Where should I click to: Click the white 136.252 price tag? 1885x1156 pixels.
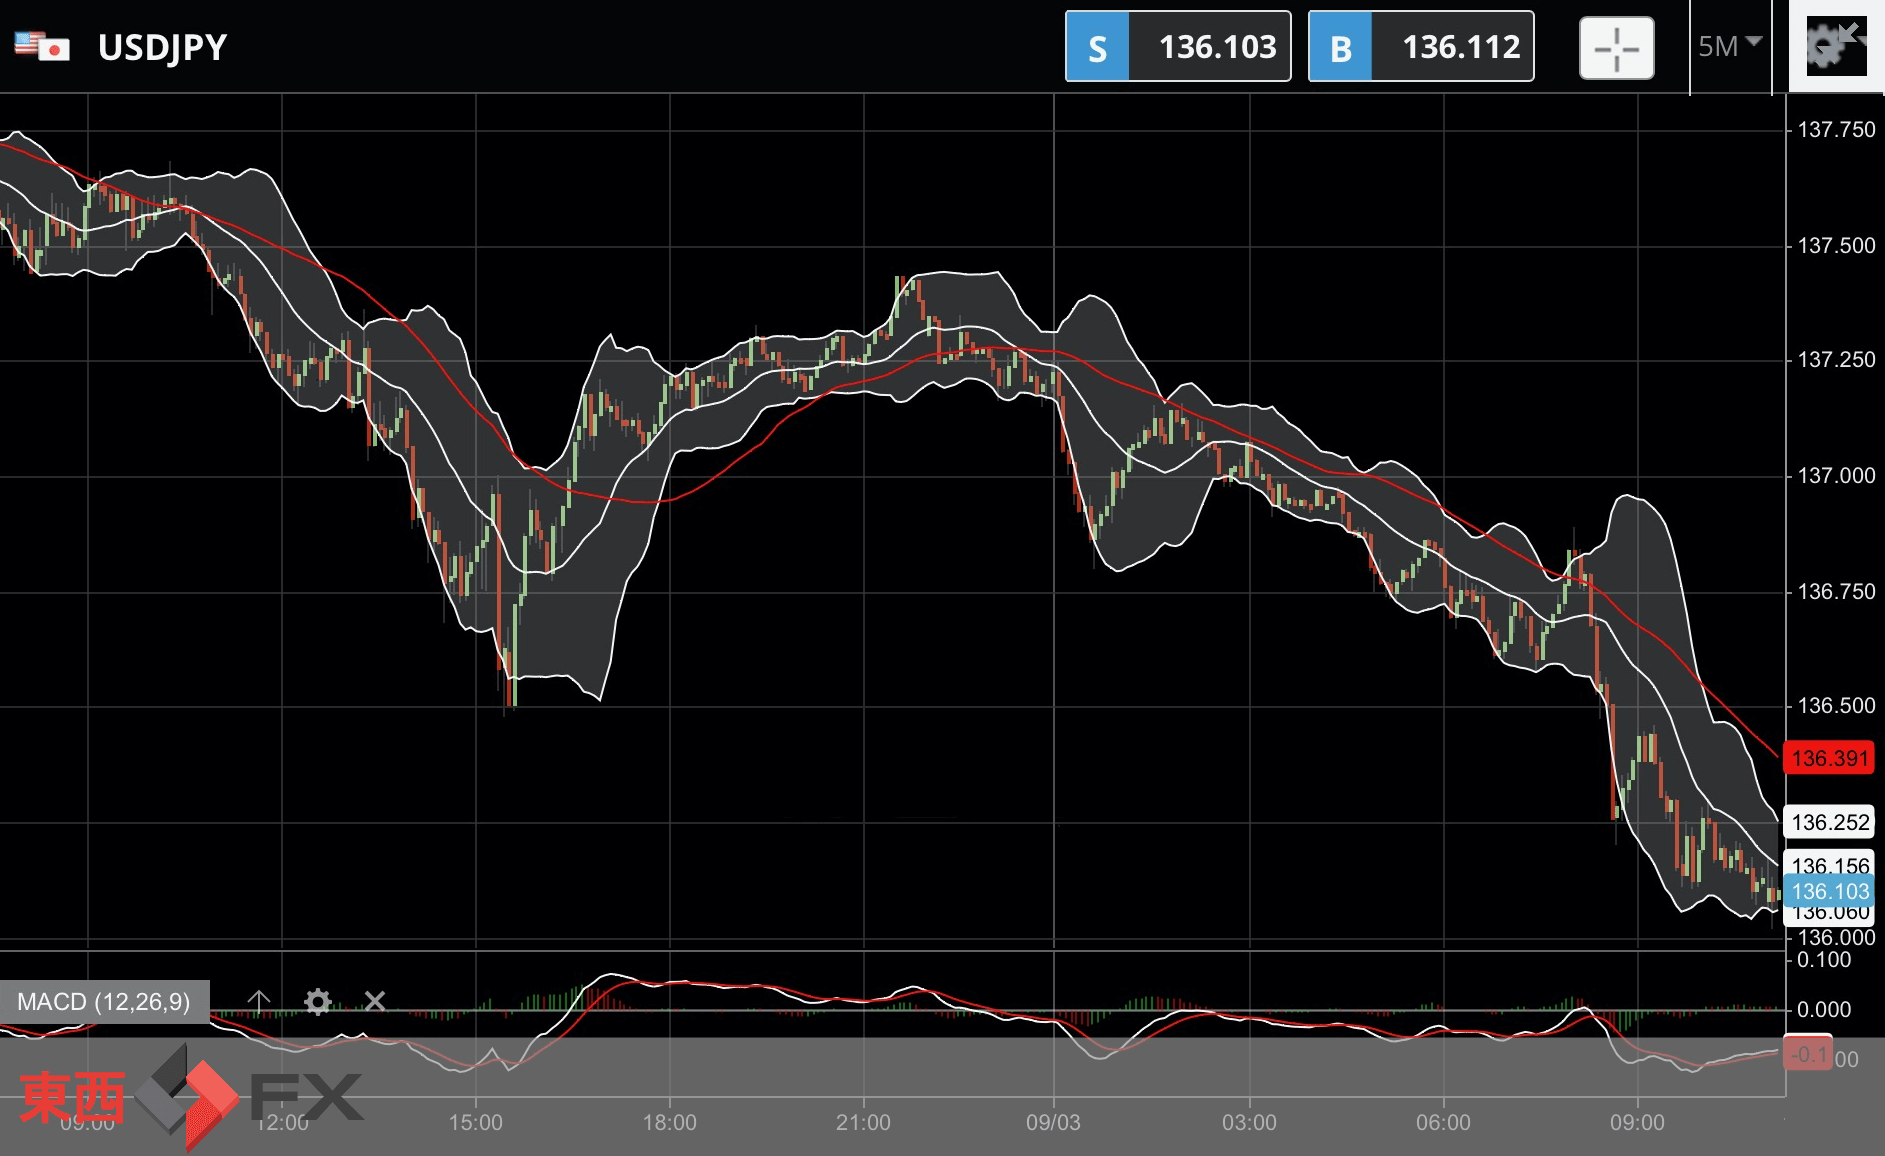coord(1829,822)
